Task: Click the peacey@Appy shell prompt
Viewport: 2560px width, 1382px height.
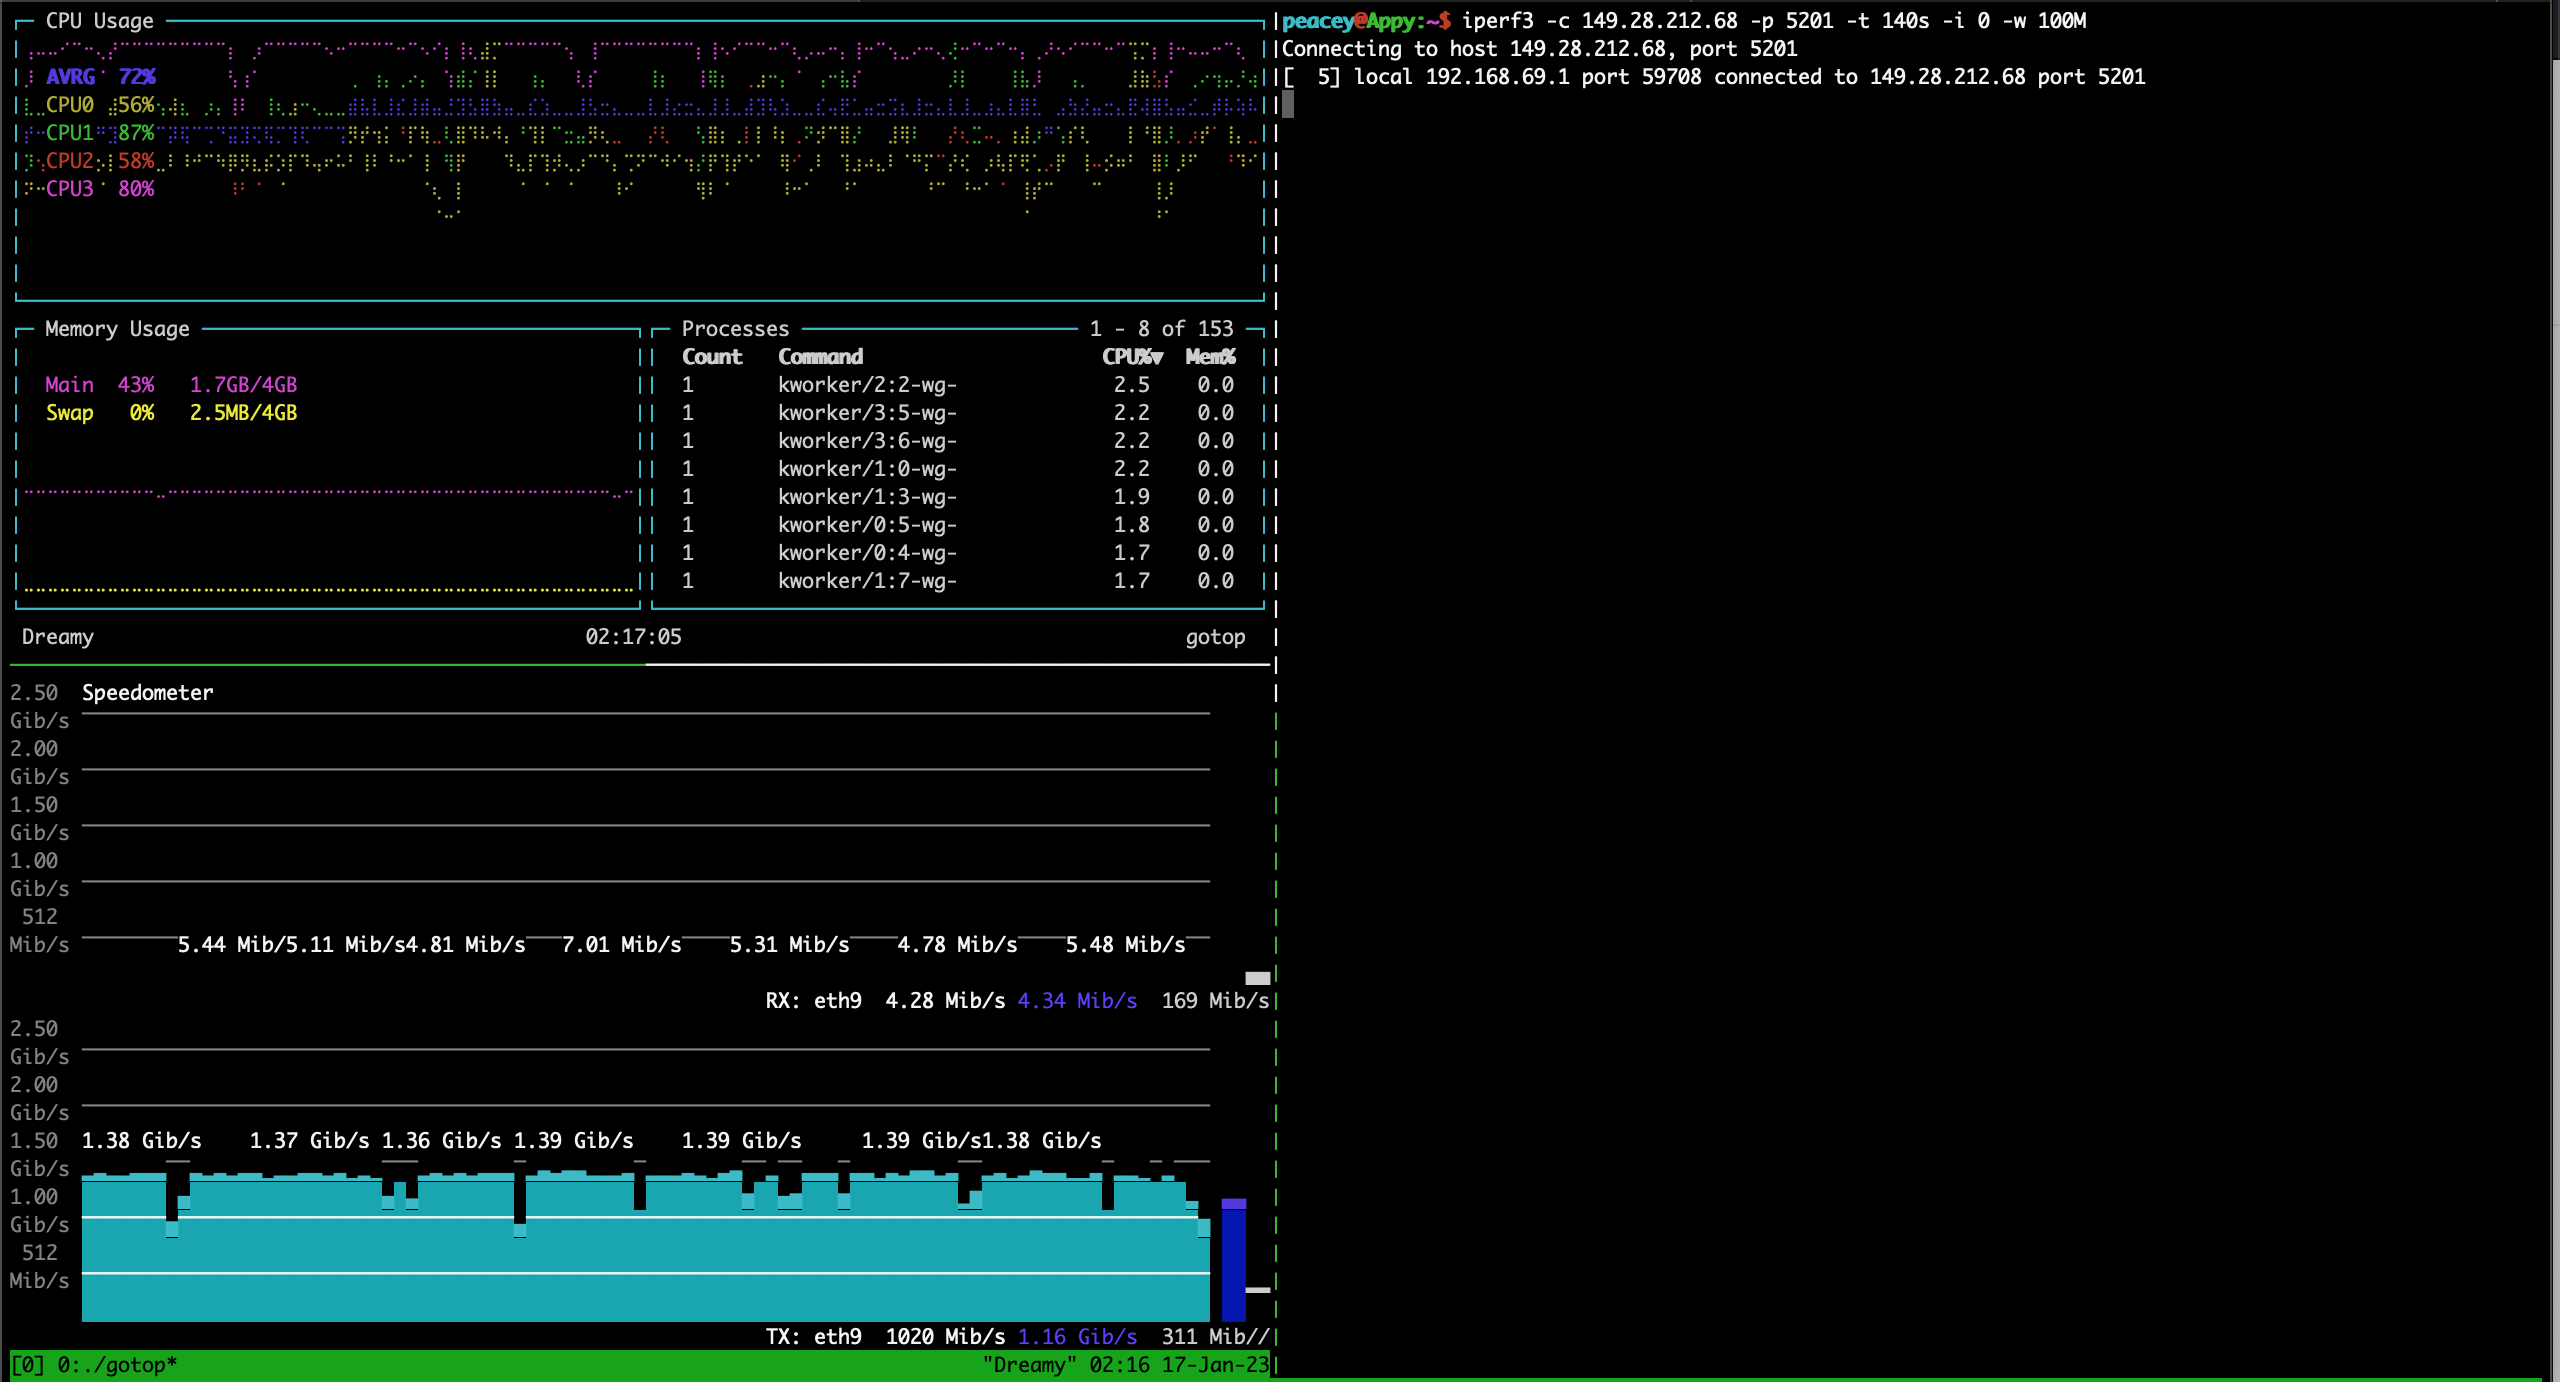Action: pyautogui.click(x=1366, y=21)
